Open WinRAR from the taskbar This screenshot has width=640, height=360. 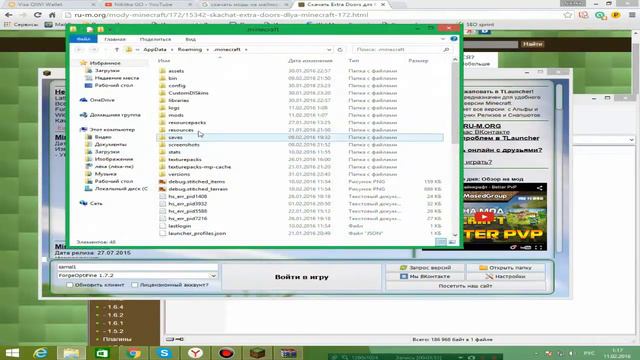pyautogui.click(x=288, y=353)
